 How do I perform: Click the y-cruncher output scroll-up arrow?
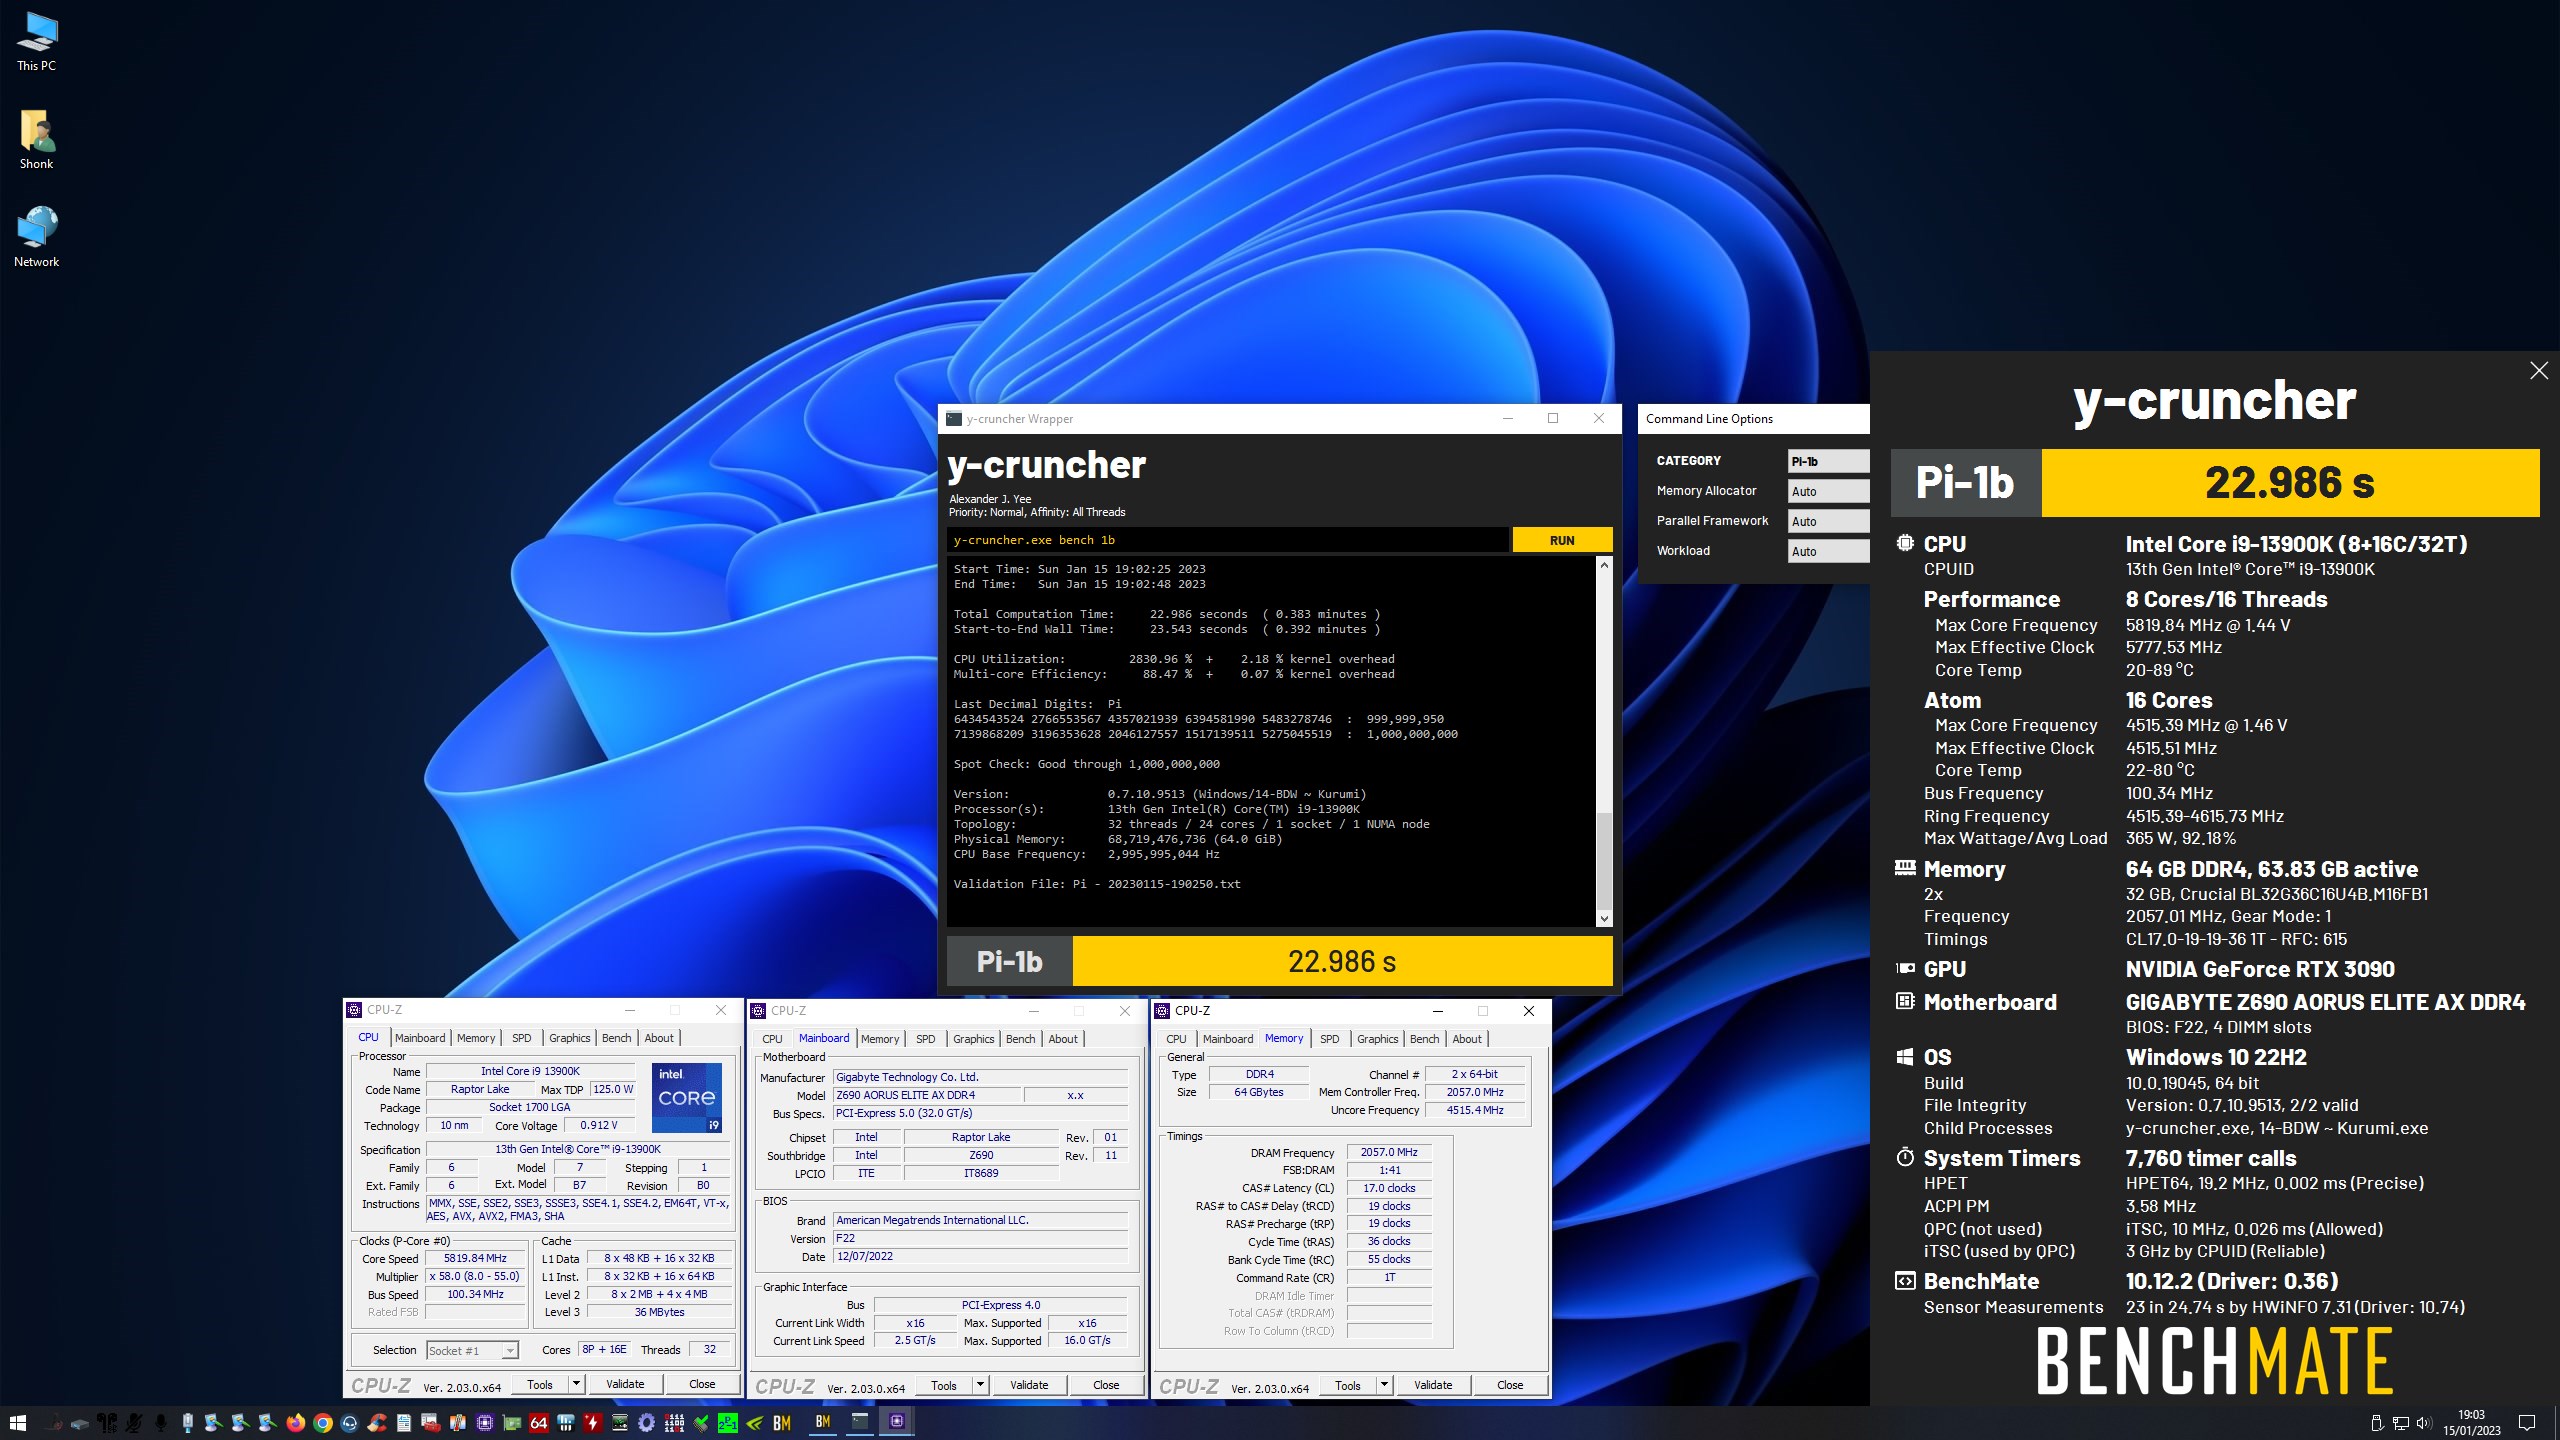click(1604, 565)
